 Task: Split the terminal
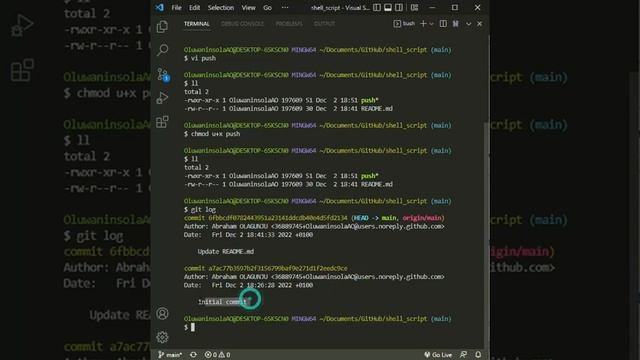(x=443, y=24)
